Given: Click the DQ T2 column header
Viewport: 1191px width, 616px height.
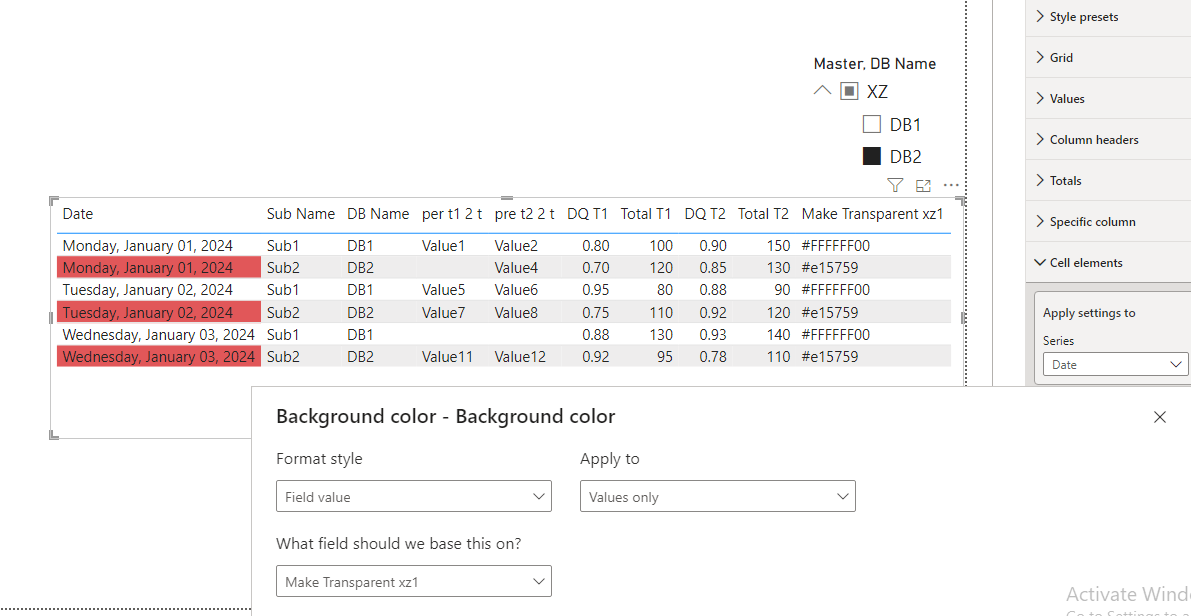Looking at the screenshot, I should point(705,214).
